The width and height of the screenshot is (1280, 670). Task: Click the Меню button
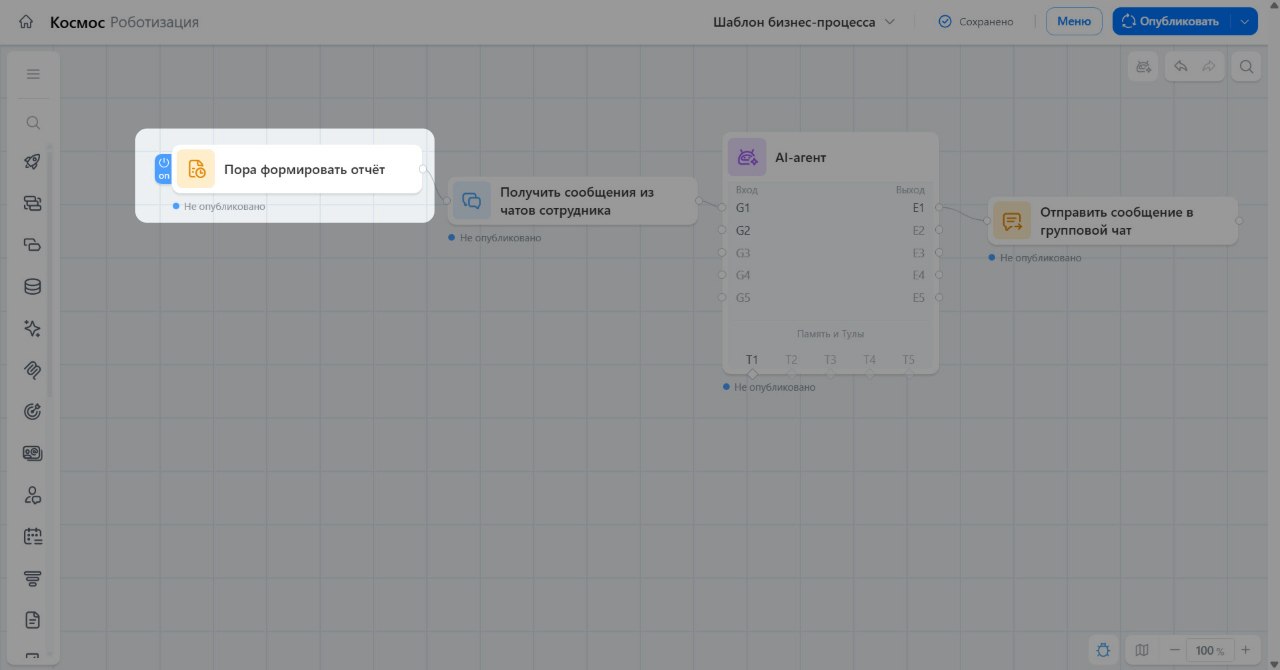[x=1074, y=22]
